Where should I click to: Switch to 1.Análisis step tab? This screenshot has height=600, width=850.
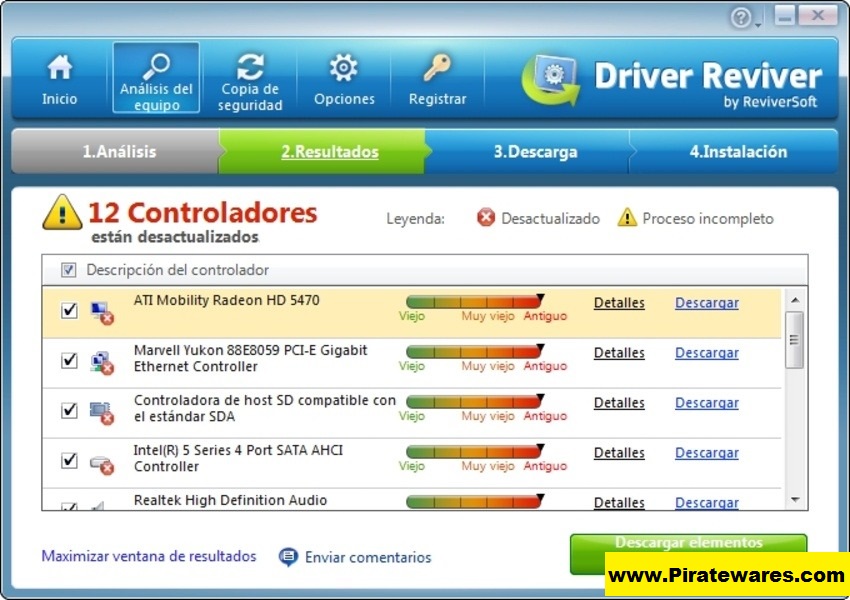click(115, 151)
